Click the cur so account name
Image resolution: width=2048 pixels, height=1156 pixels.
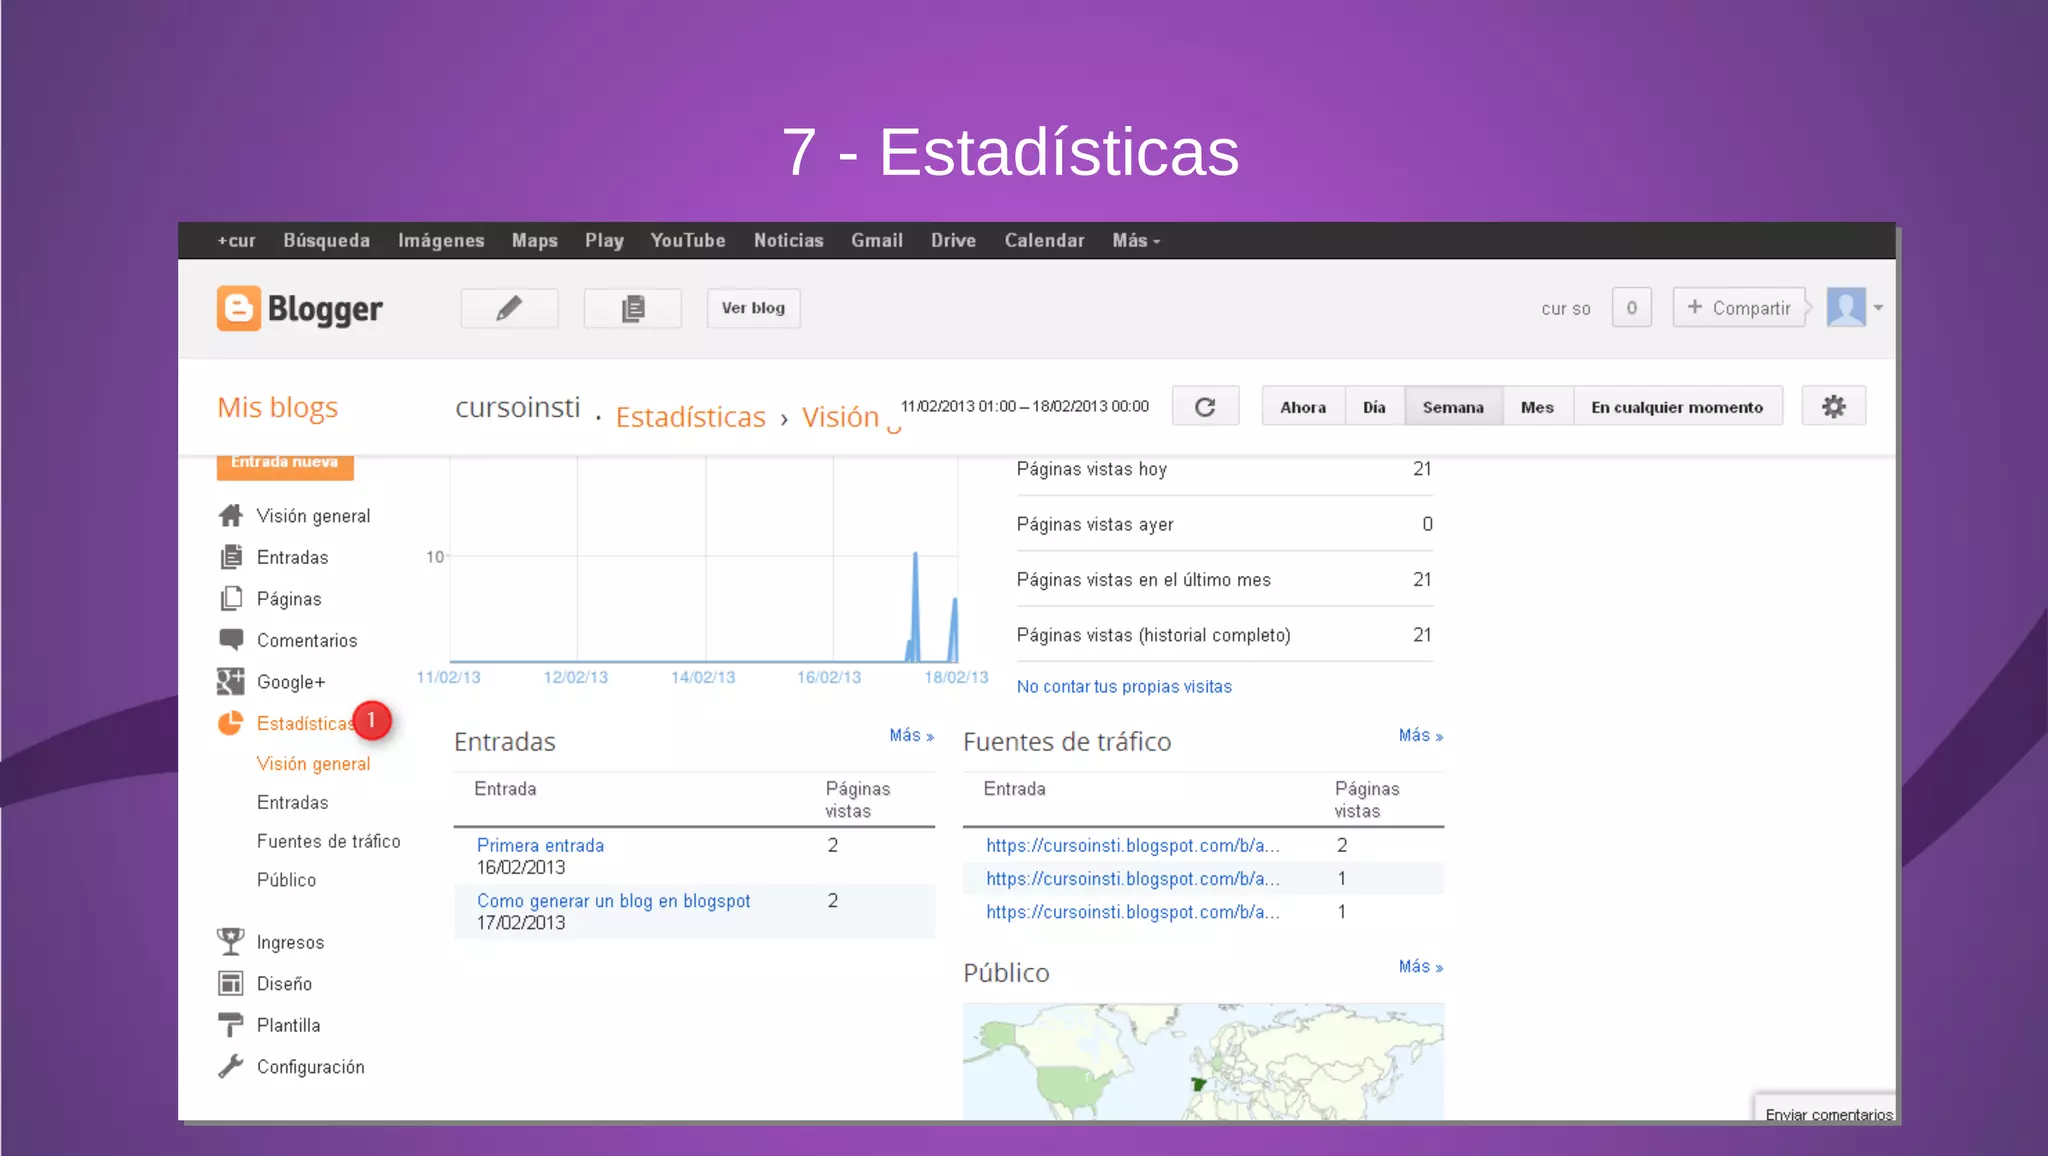[x=1566, y=309]
